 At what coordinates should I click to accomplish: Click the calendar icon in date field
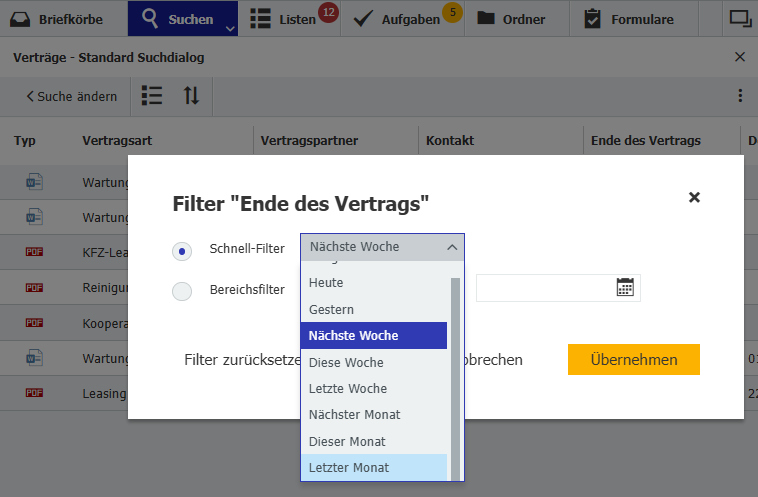625,288
